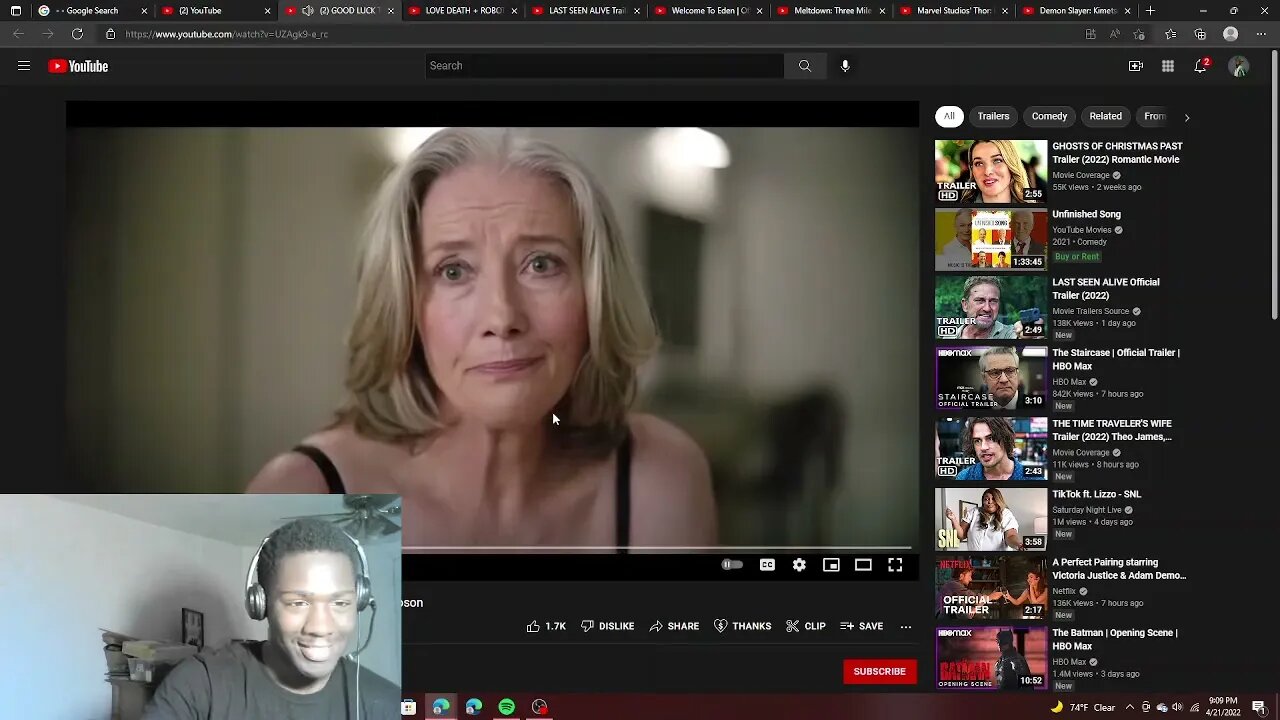Open the notifications bell
Viewport: 1280px width, 720px height.
coord(1201,66)
